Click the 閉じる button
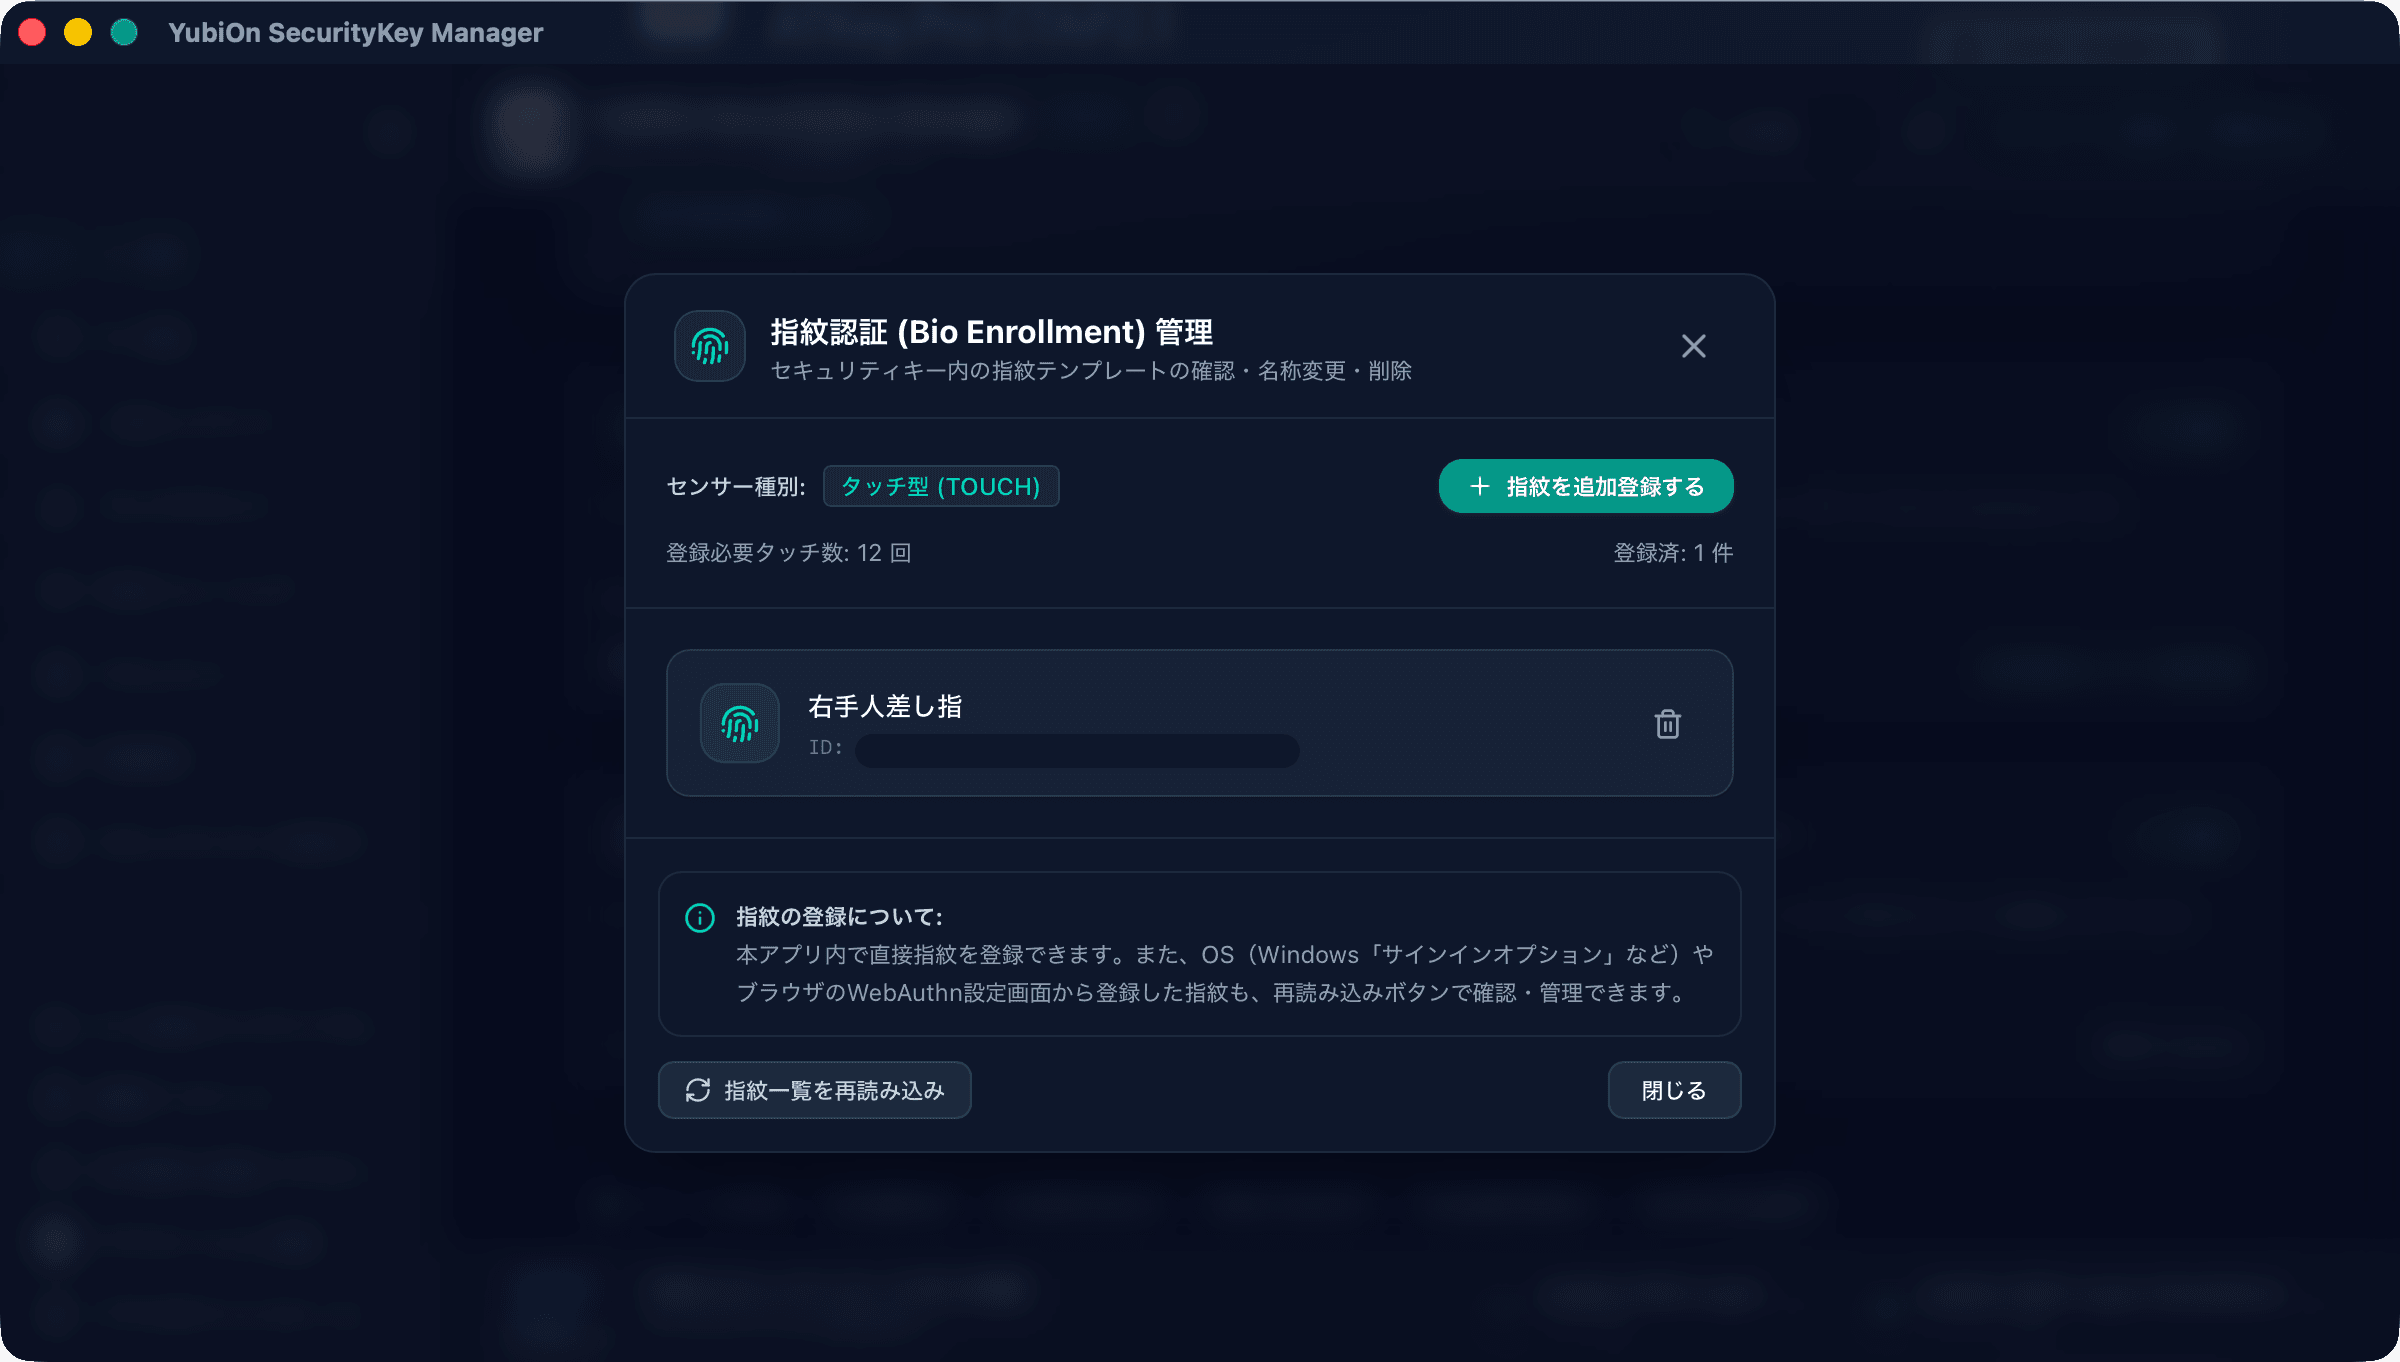Viewport: 2400px width, 1362px height. point(1674,1090)
